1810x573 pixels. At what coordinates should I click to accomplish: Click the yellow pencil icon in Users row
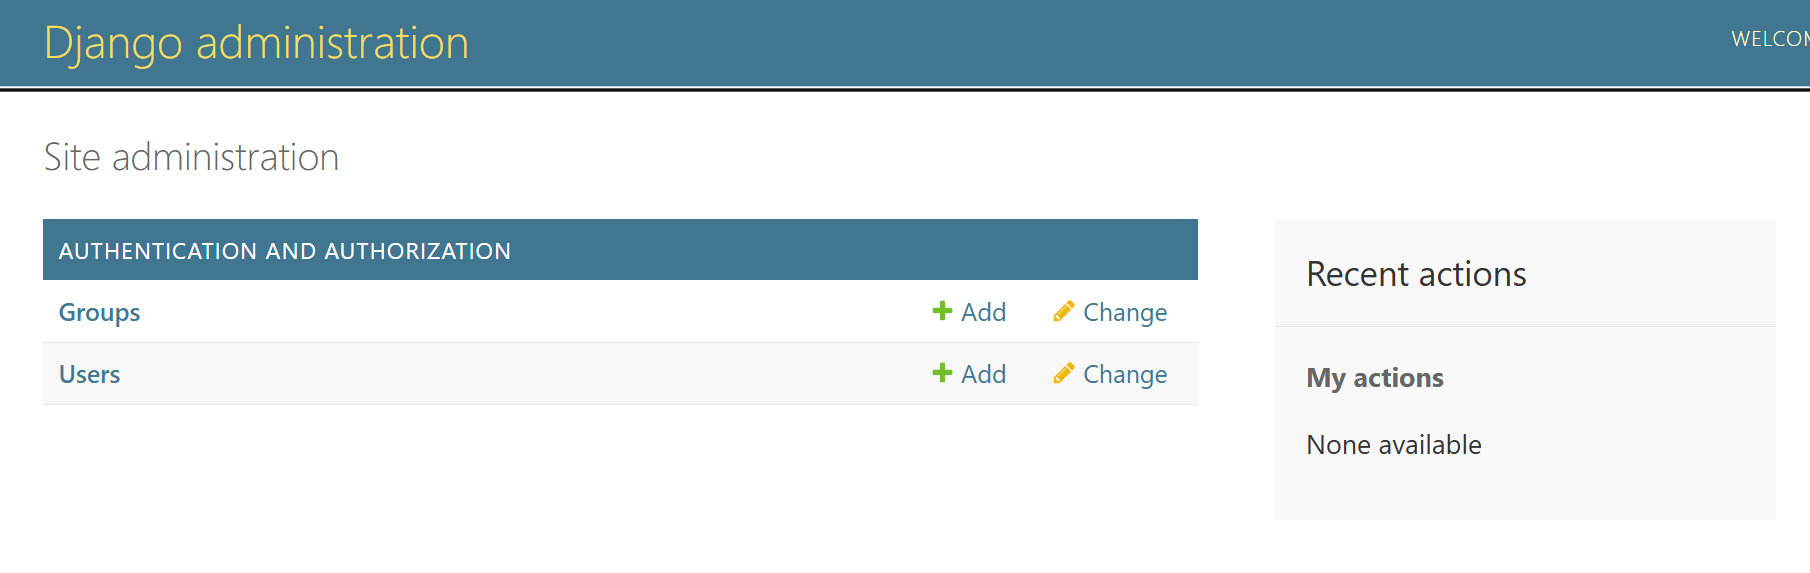tap(1064, 373)
